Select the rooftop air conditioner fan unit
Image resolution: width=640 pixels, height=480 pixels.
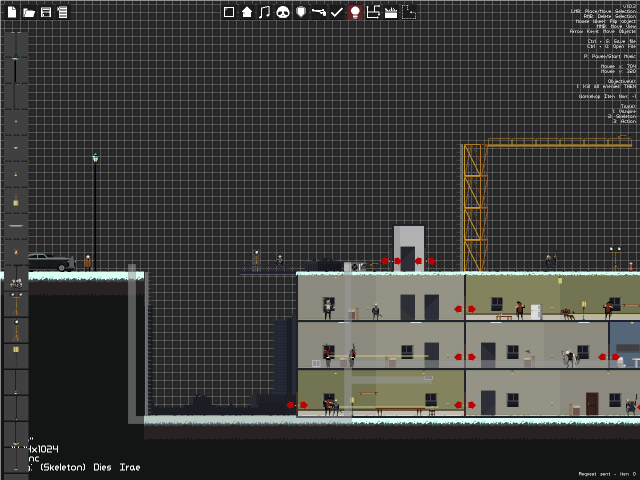pyautogui.click(x=355, y=267)
